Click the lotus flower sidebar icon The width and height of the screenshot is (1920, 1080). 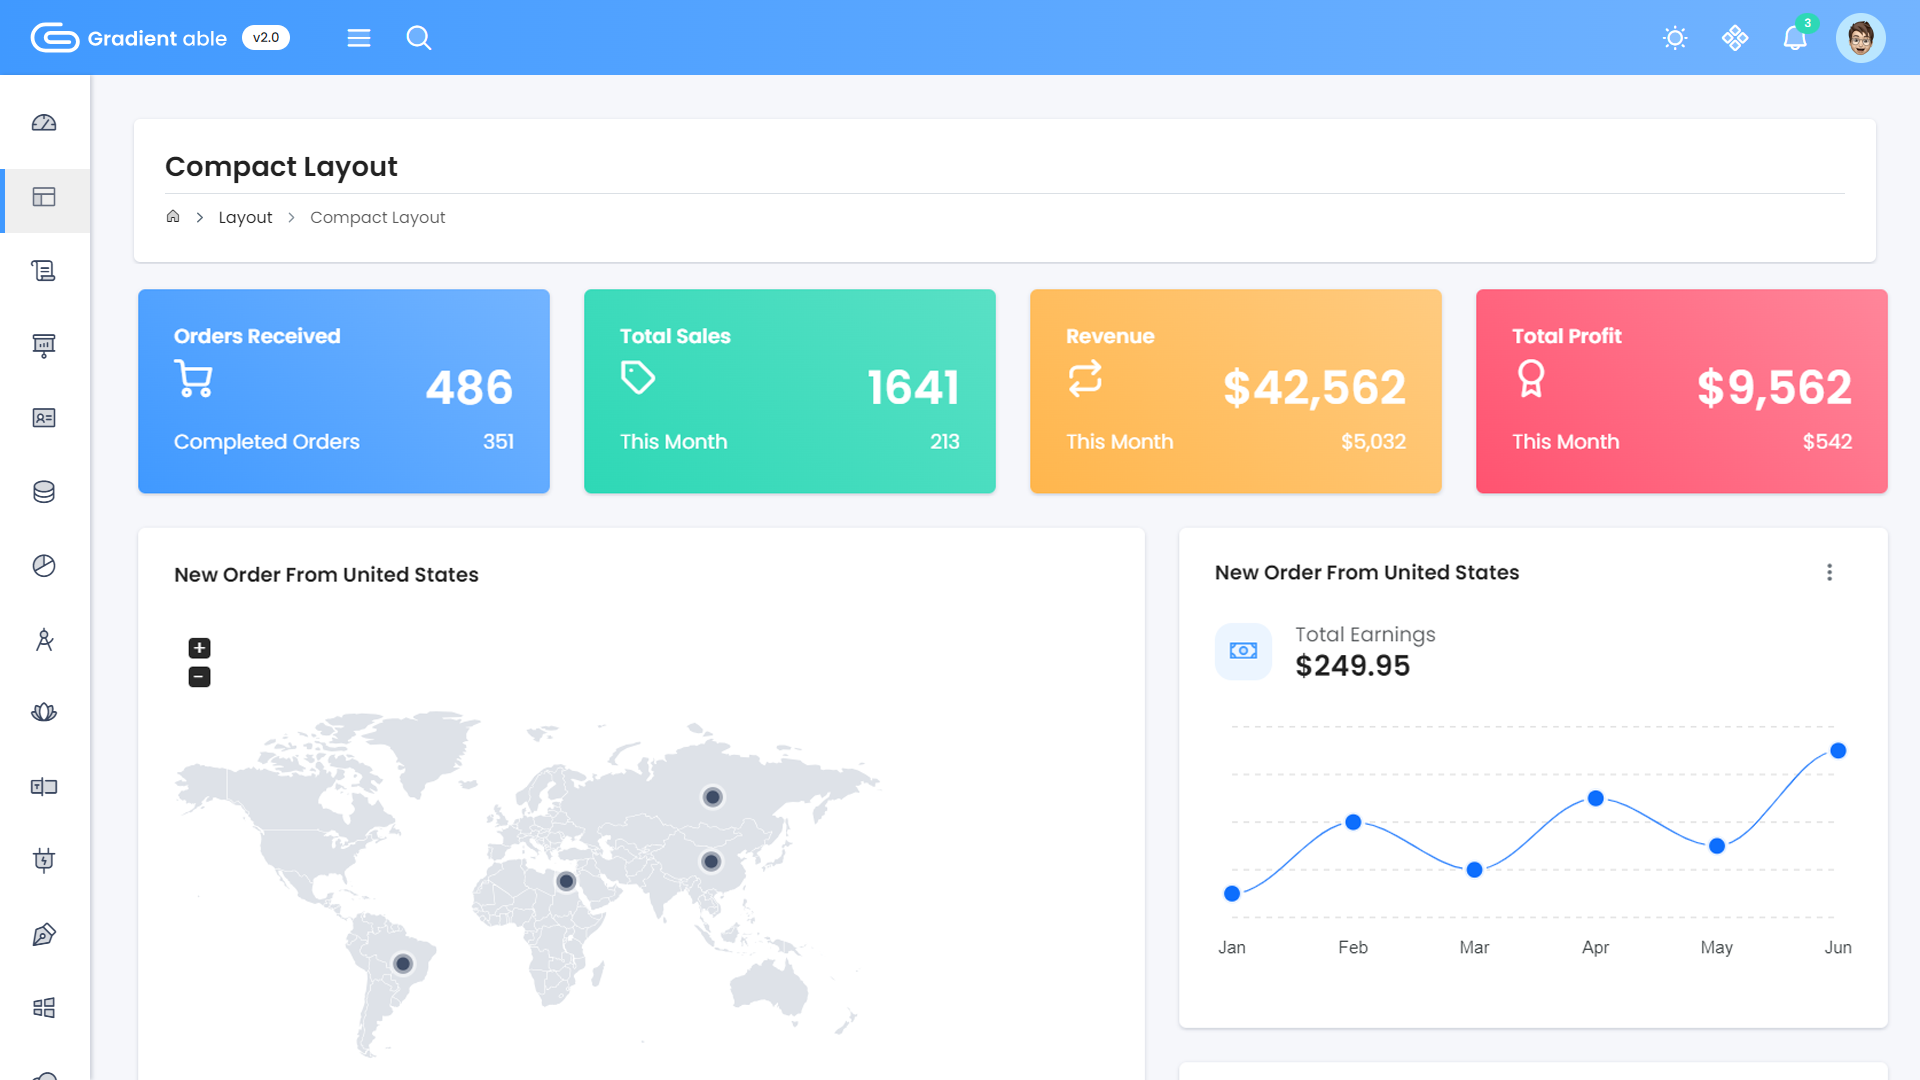[44, 713]
